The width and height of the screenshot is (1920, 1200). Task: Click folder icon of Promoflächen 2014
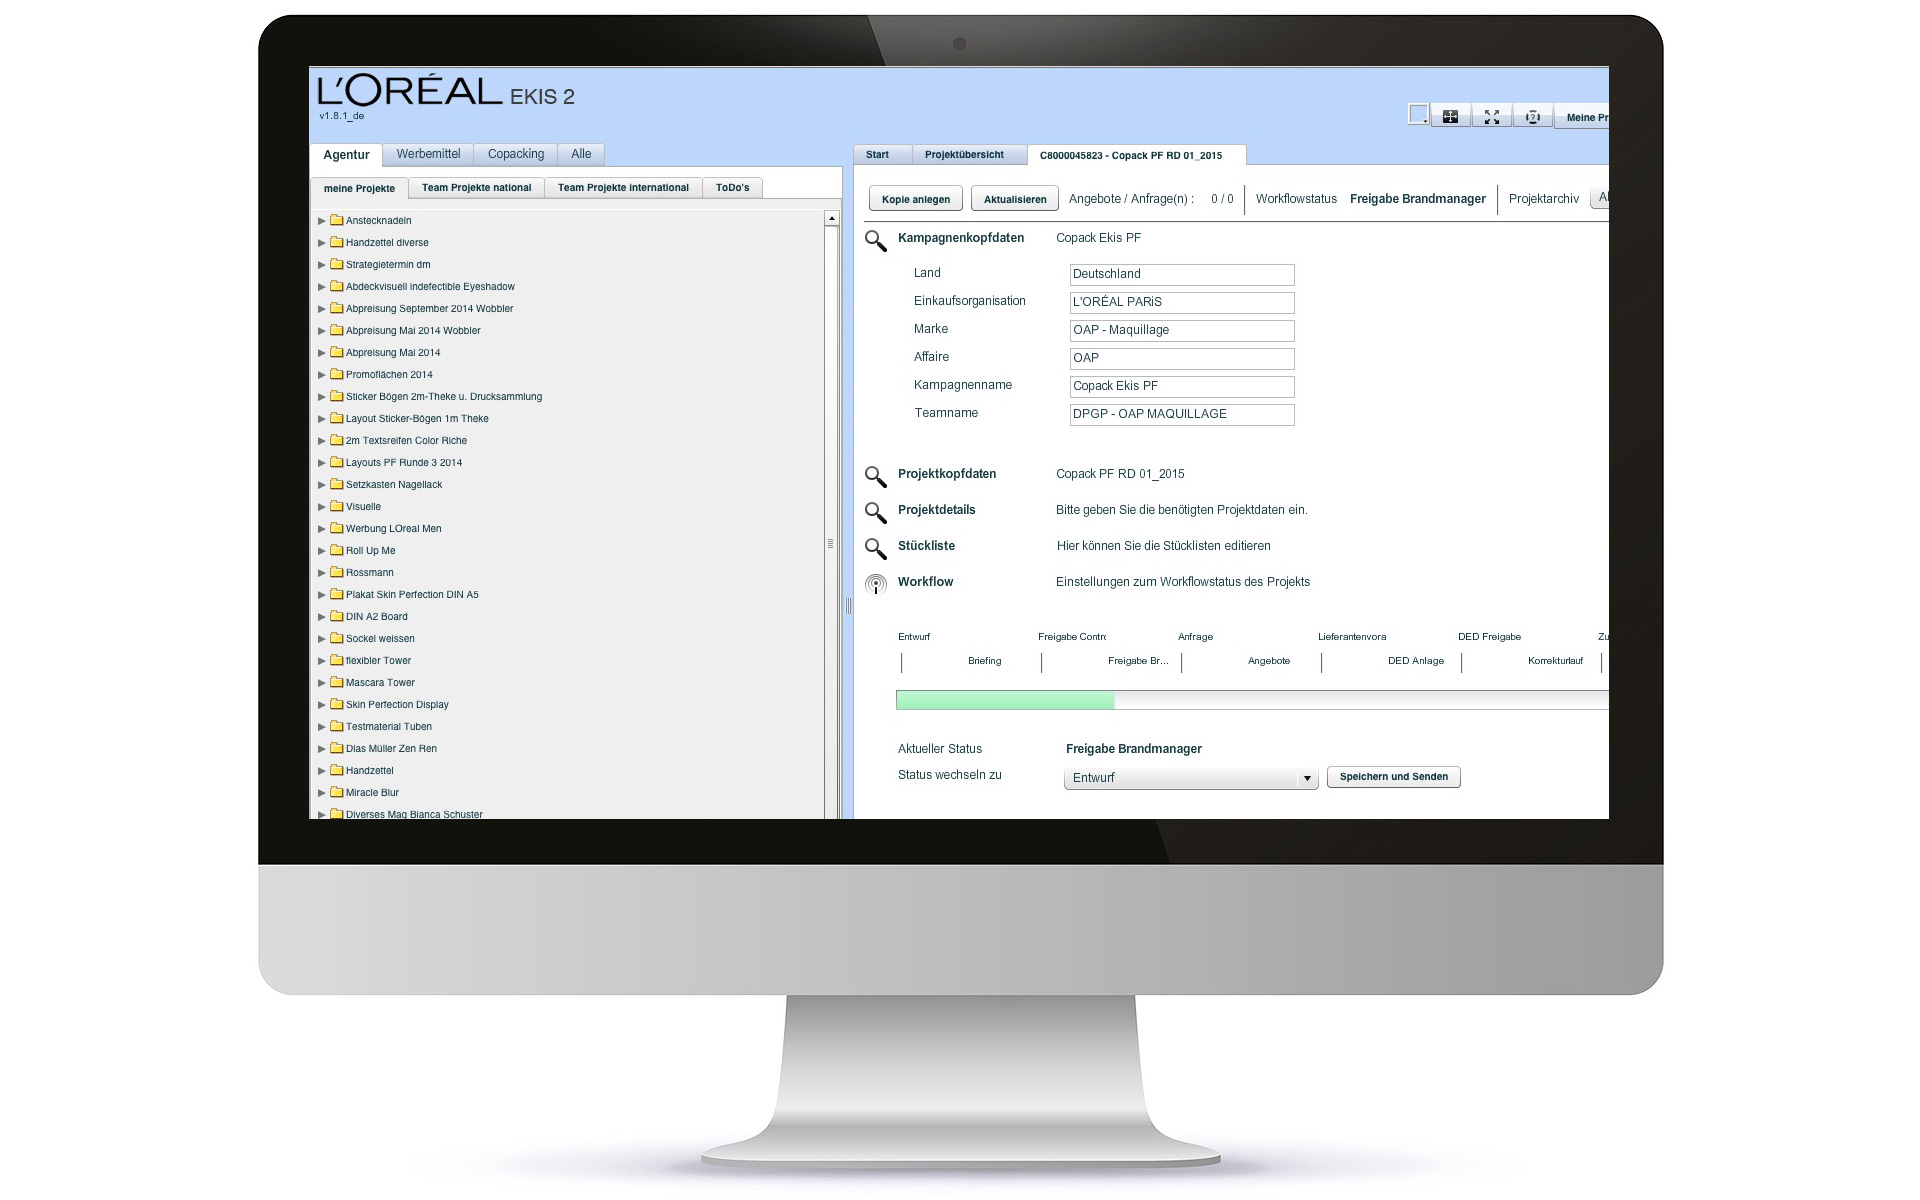(337, 374)
